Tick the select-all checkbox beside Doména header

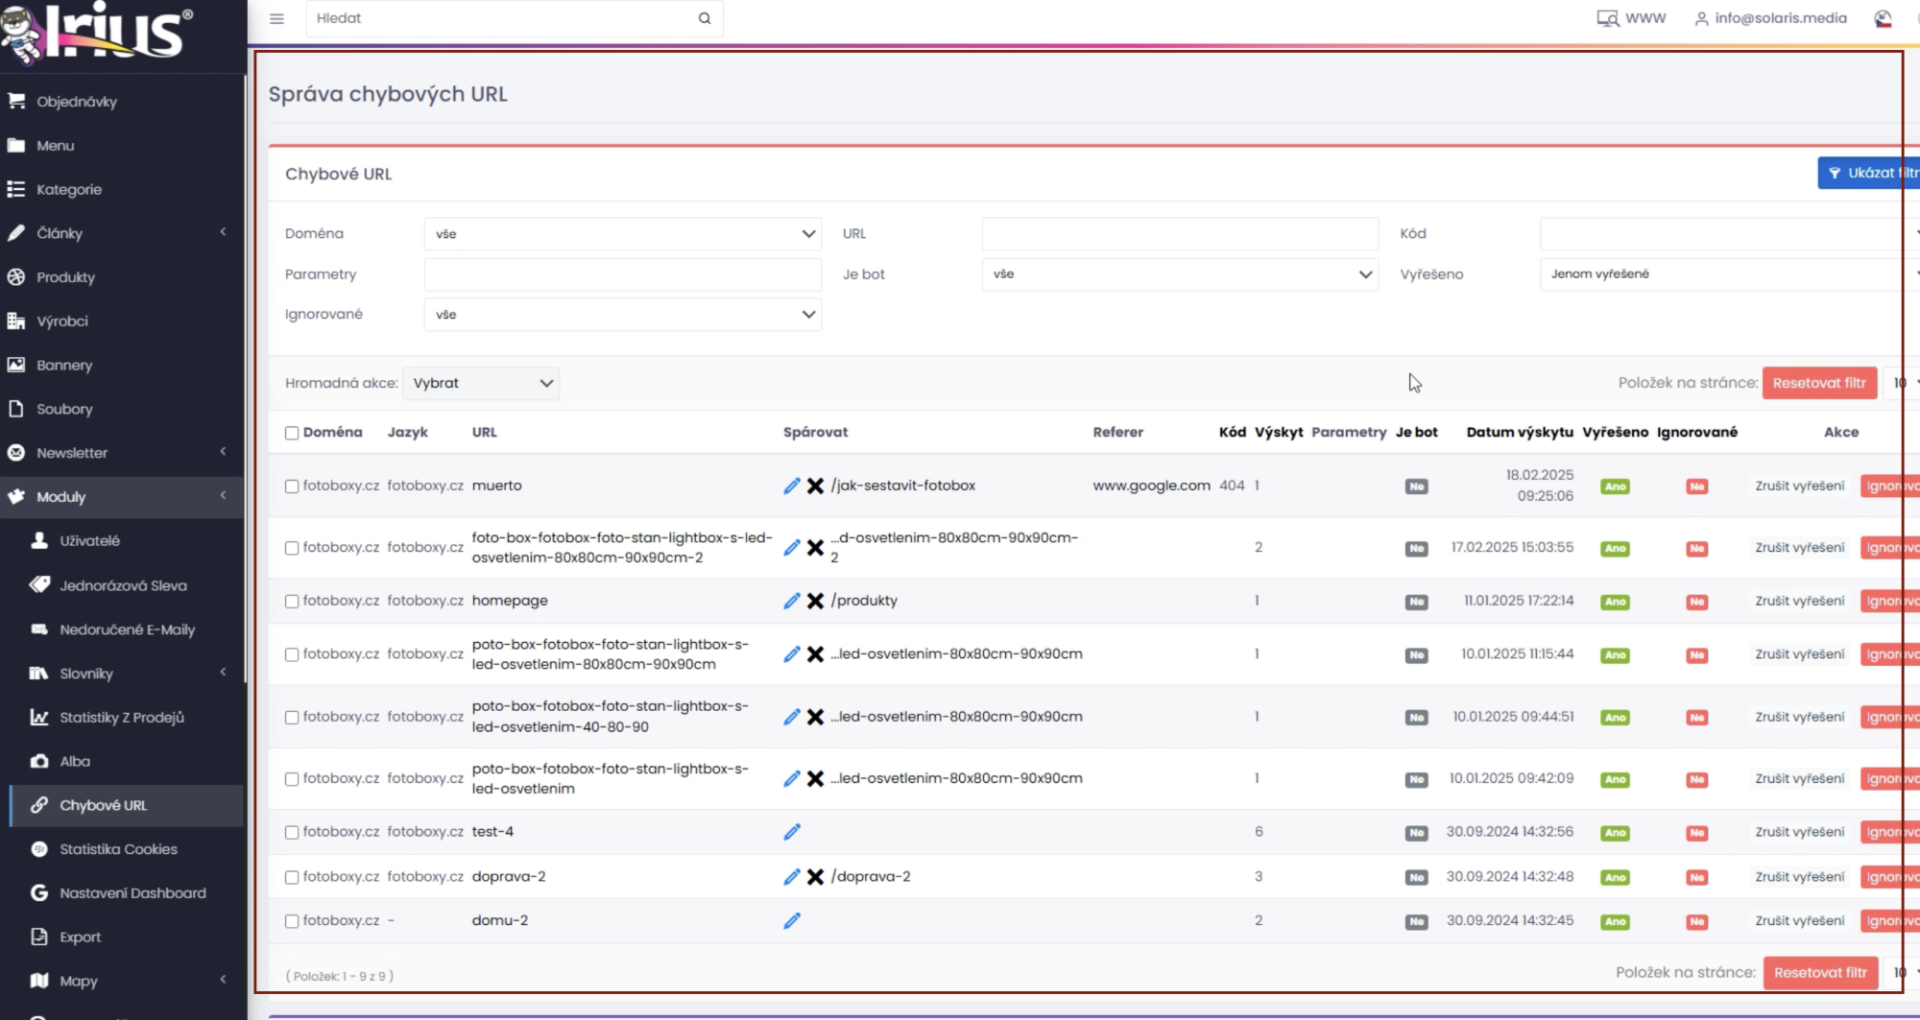click(292, 433)
